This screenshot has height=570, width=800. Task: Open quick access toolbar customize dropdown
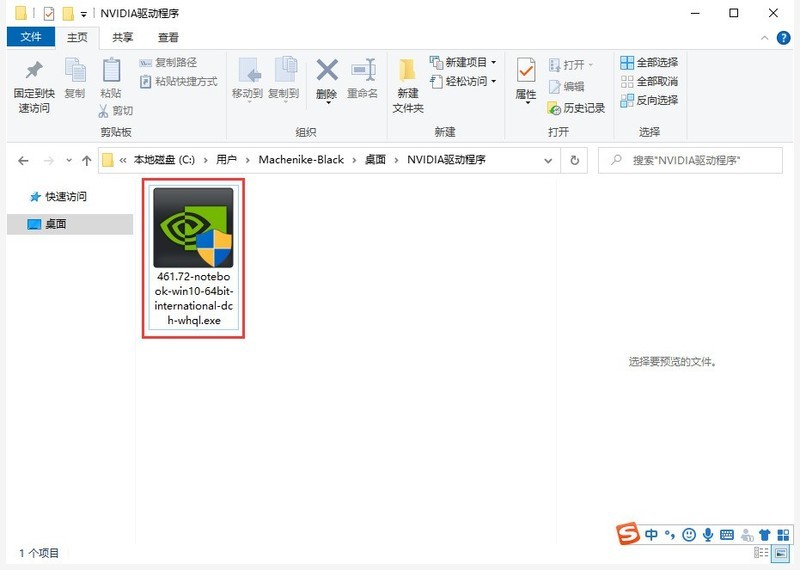(84, 14)
